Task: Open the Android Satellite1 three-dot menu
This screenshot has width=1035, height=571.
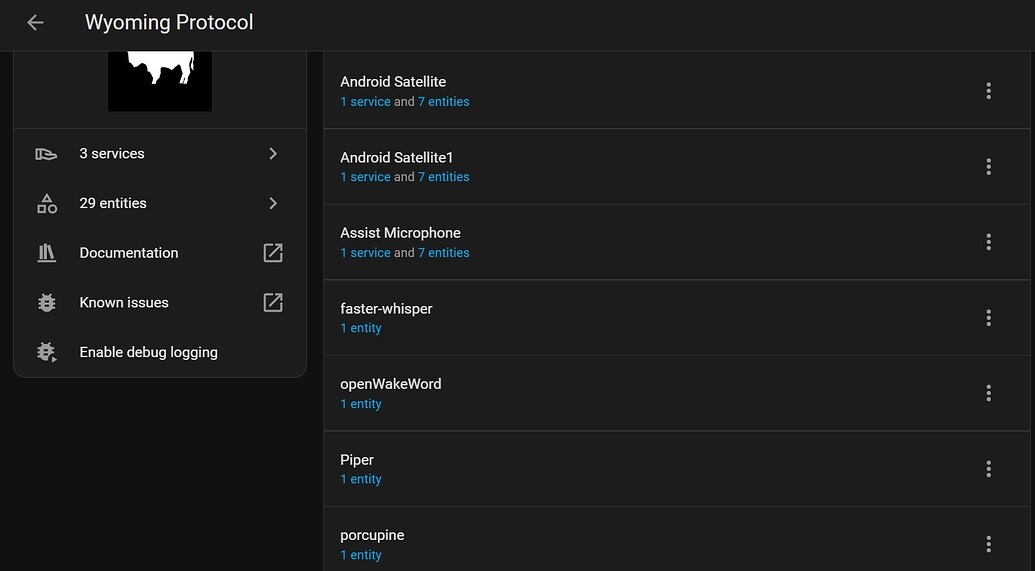Action: coord(988,167)
